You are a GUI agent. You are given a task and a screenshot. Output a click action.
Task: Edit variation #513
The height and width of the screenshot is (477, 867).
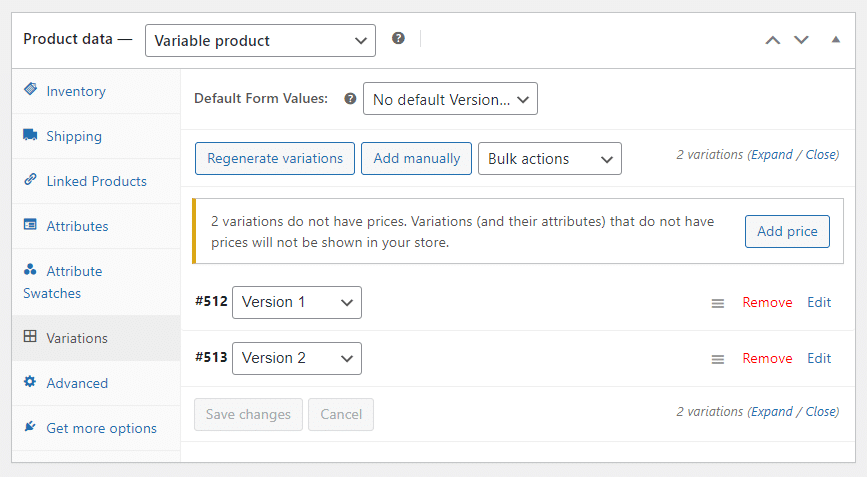coord(819,358)
